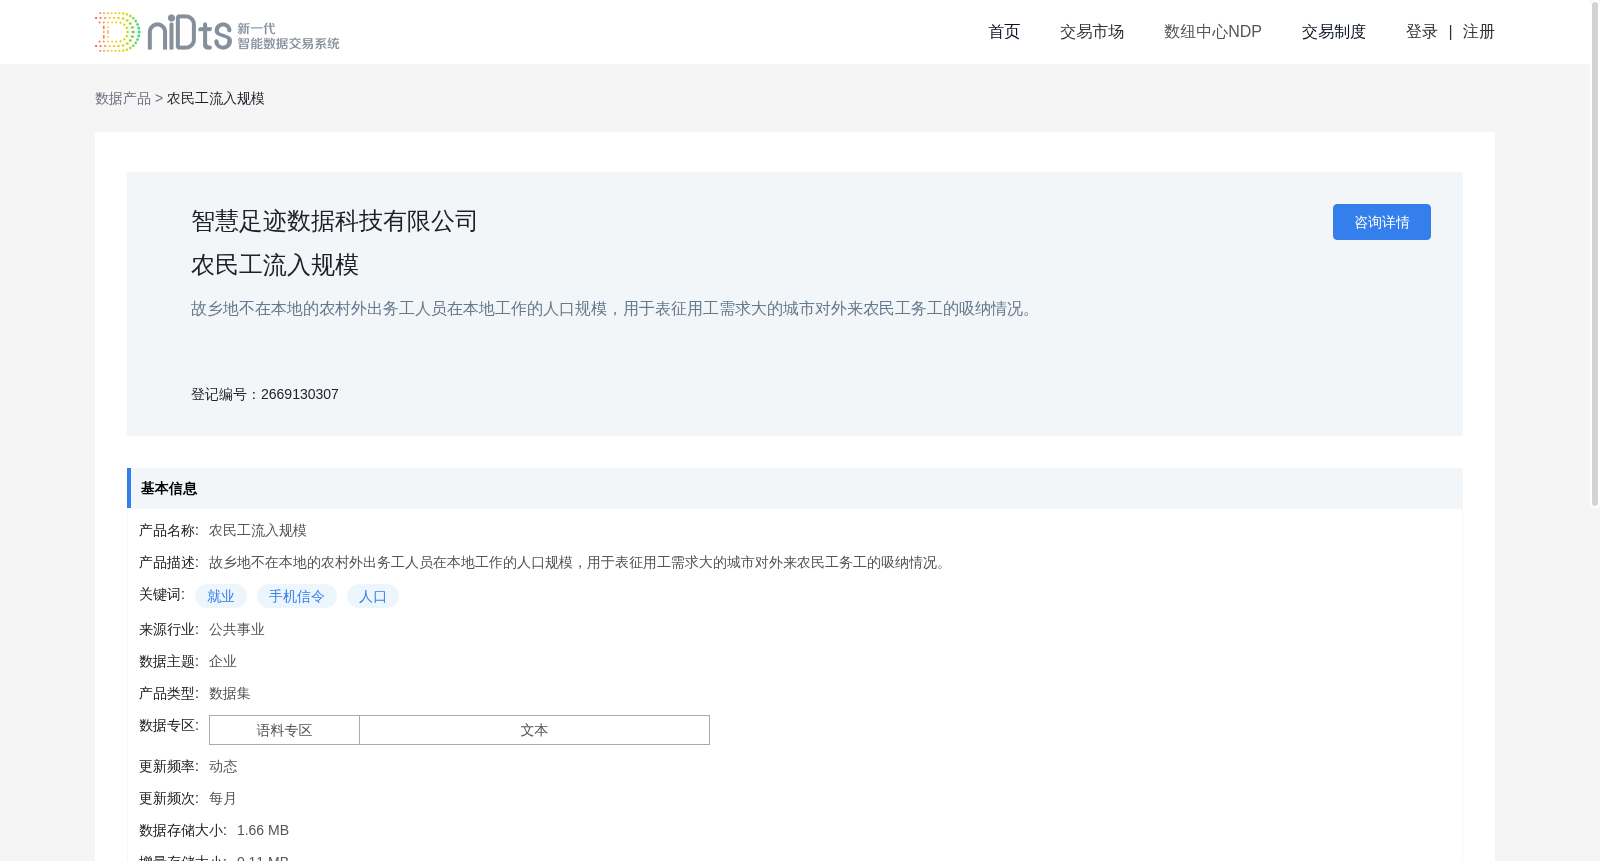The width and height of the screenshot is (1600, 861).
Task: Click 企业 data theme value
Action: point(223,661)
